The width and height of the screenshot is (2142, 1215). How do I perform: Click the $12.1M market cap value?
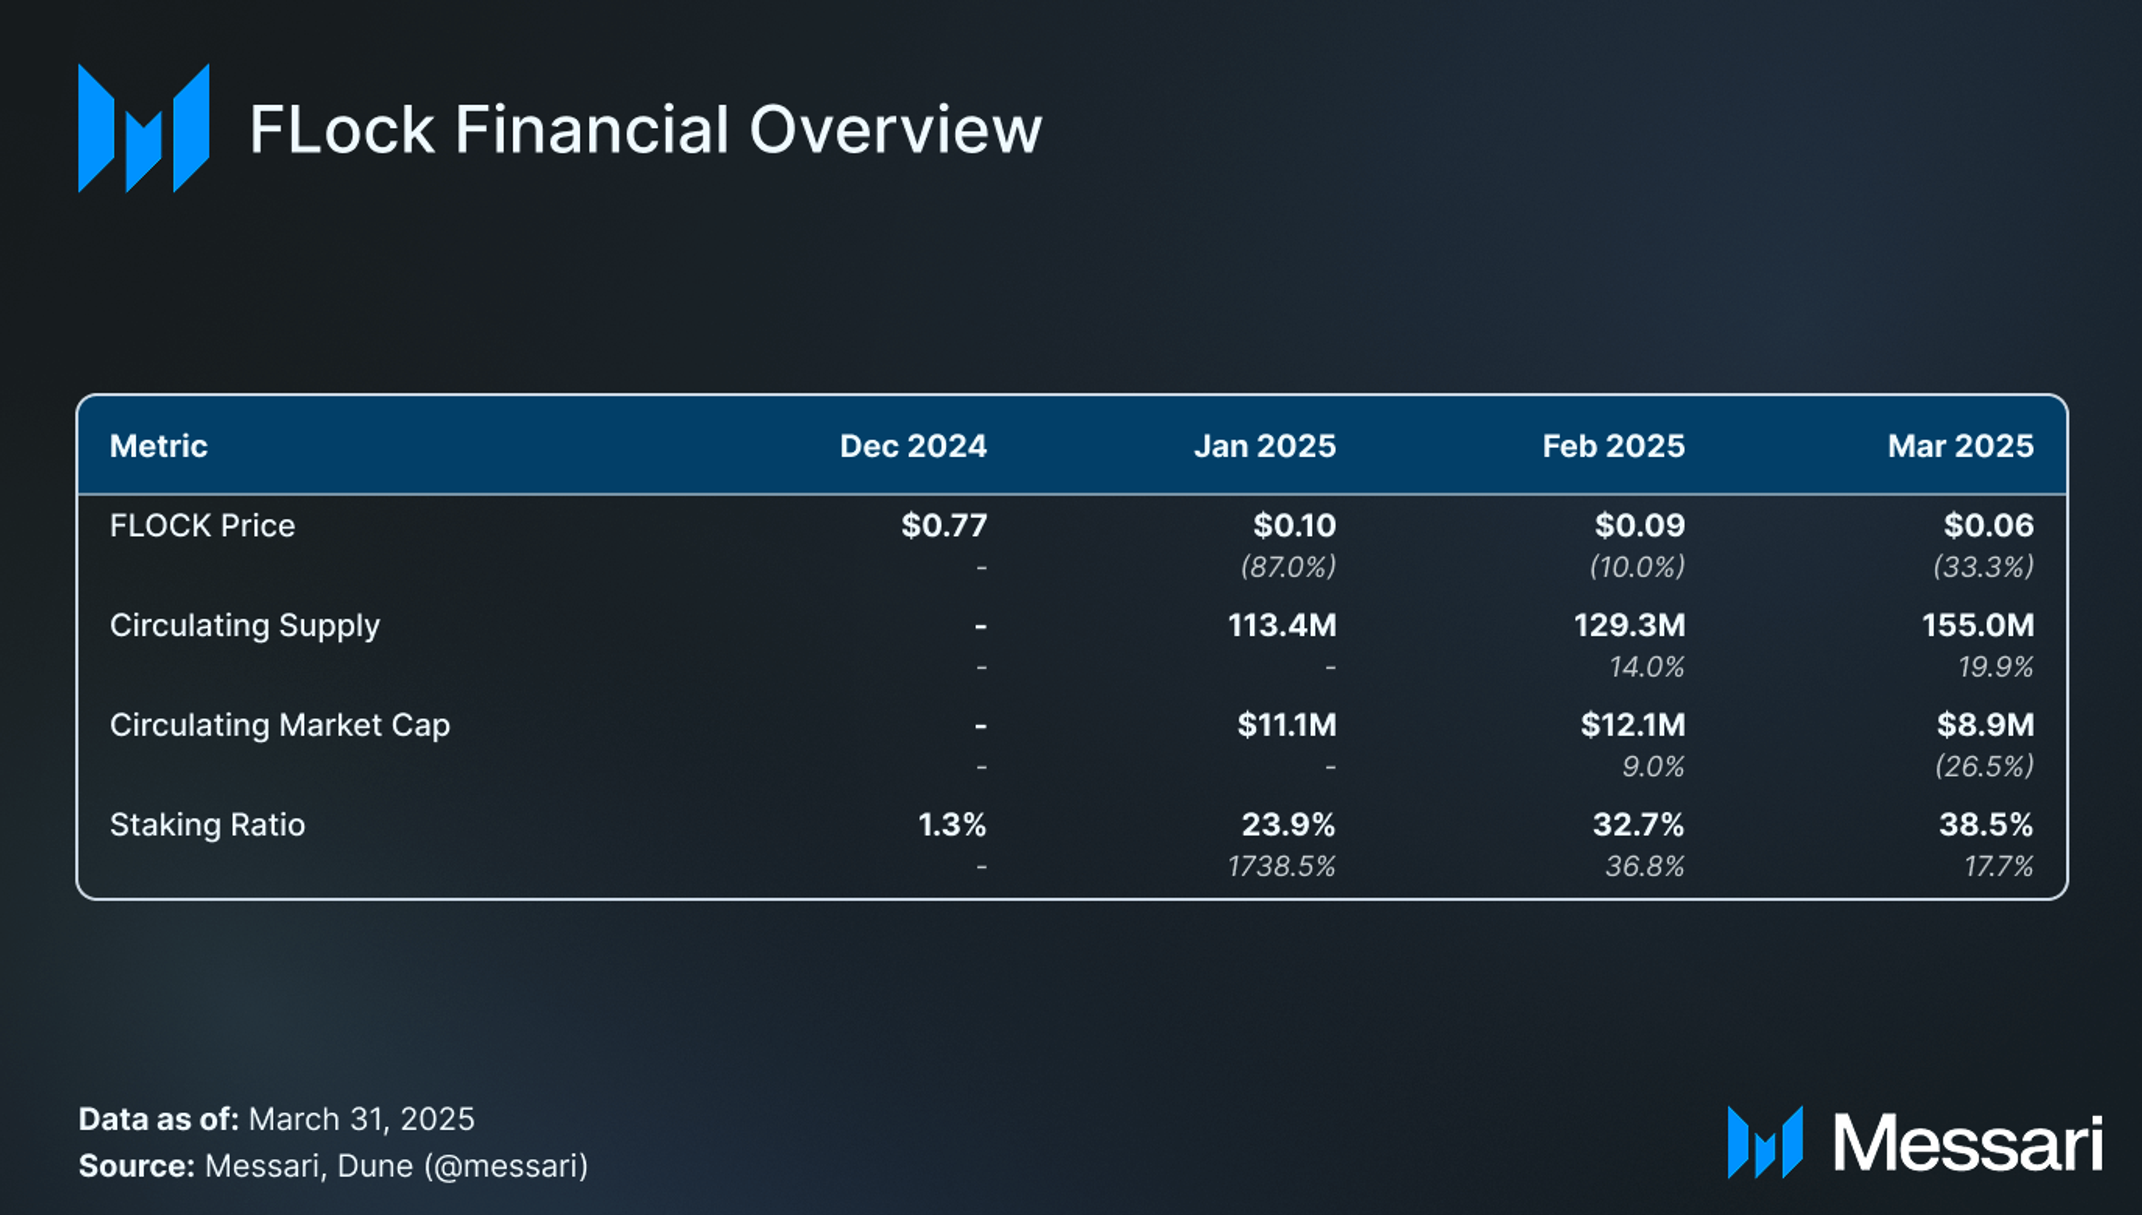(x=1633, y=725)
